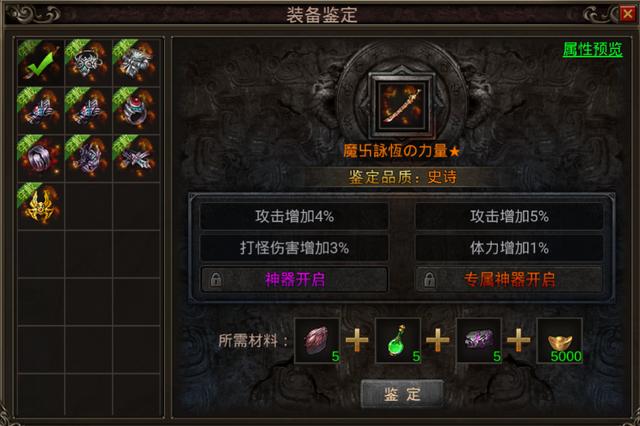
Task: Click the purple ore material slot
Action: pos(479,341)
